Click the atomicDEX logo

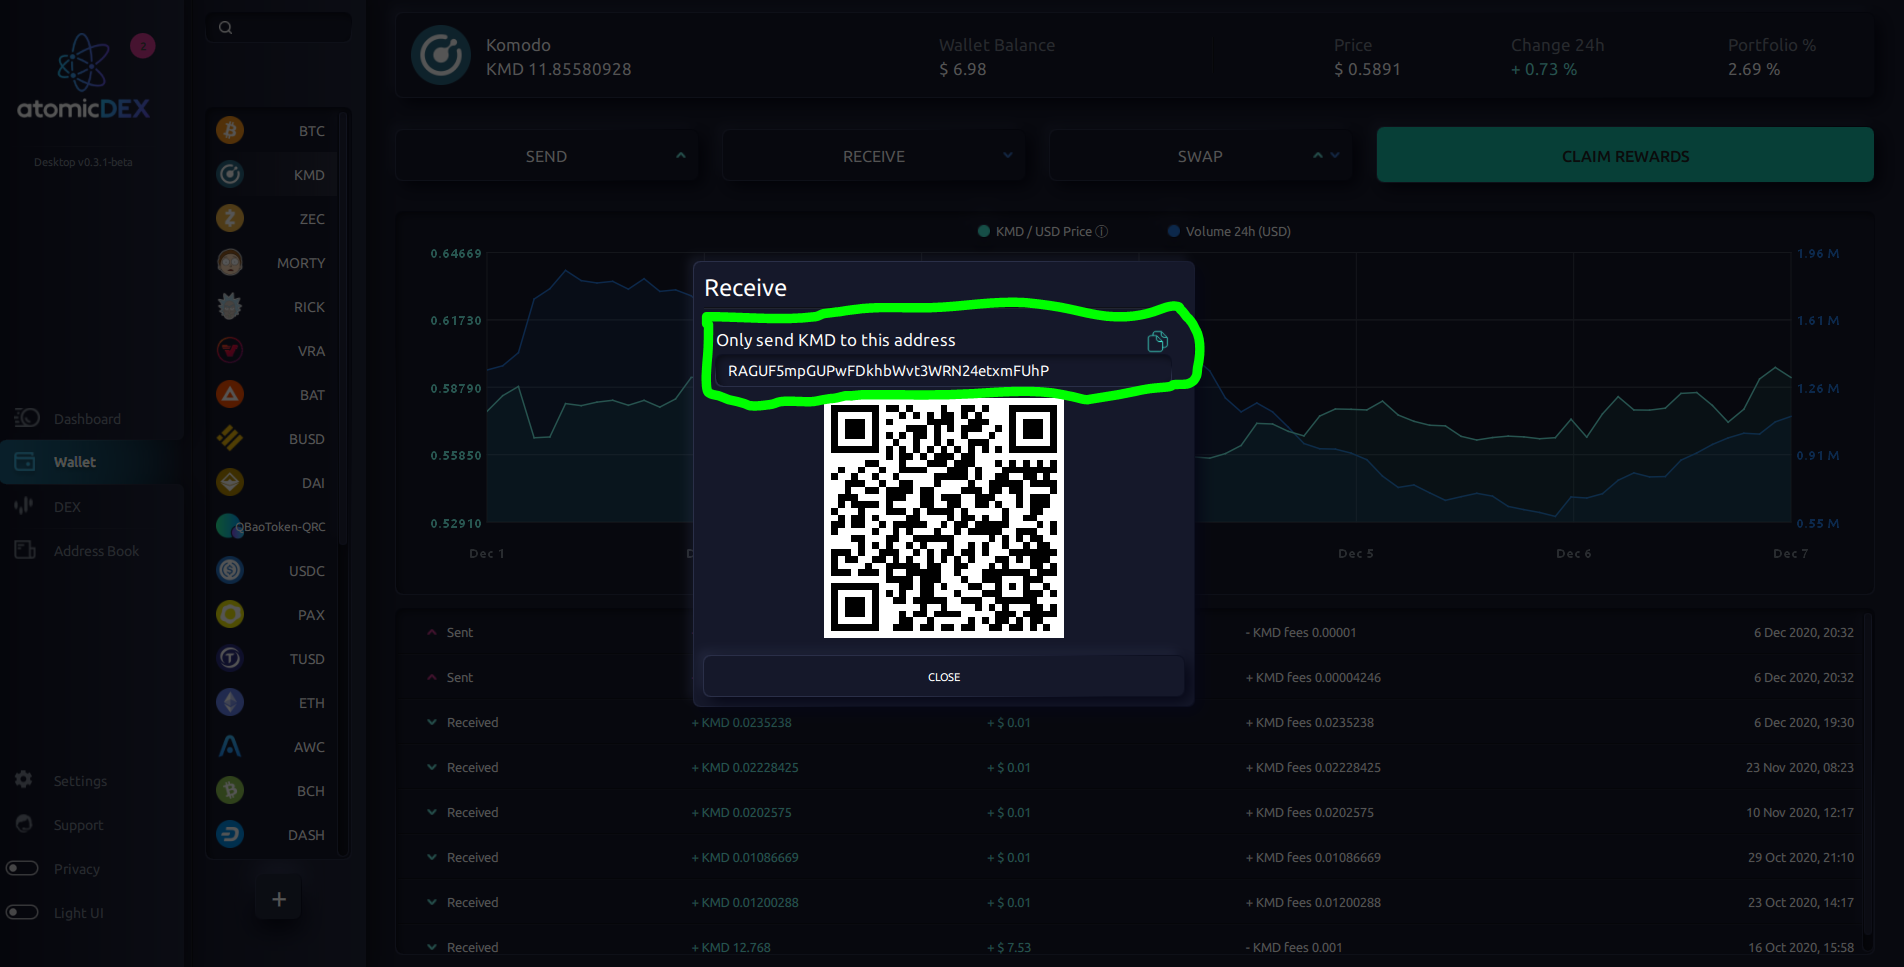point(83,78)
